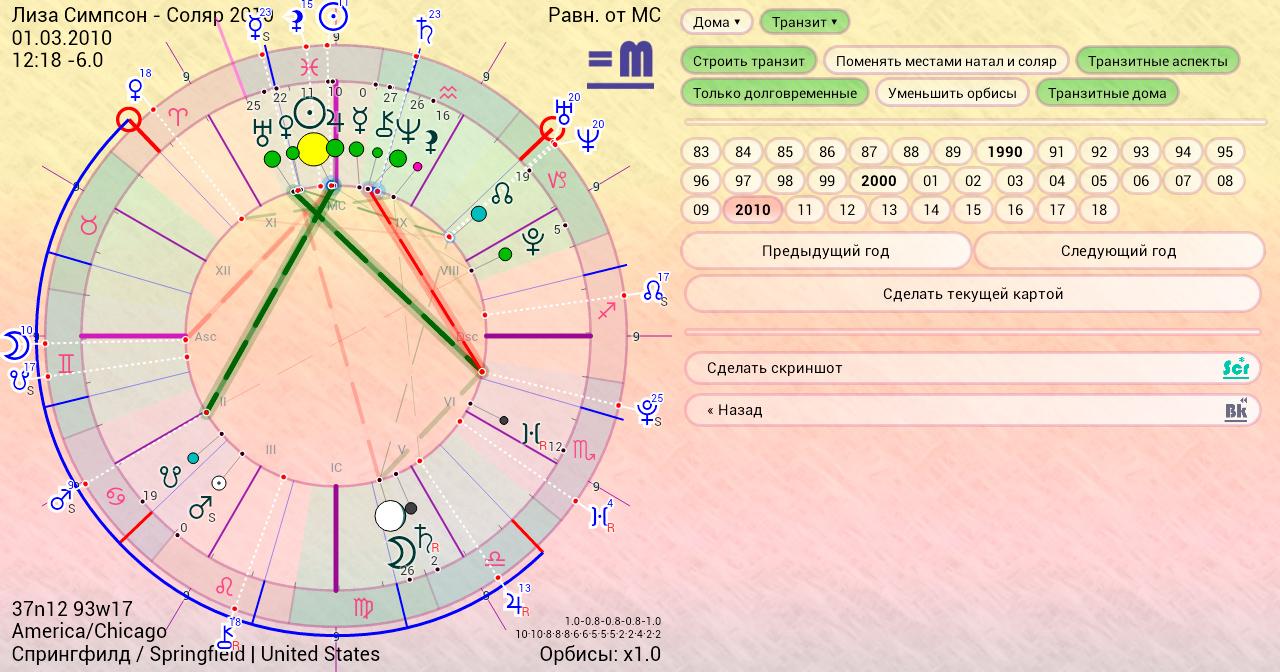
Task: Select year 2000 in the year grid
Action: point(878,181)
